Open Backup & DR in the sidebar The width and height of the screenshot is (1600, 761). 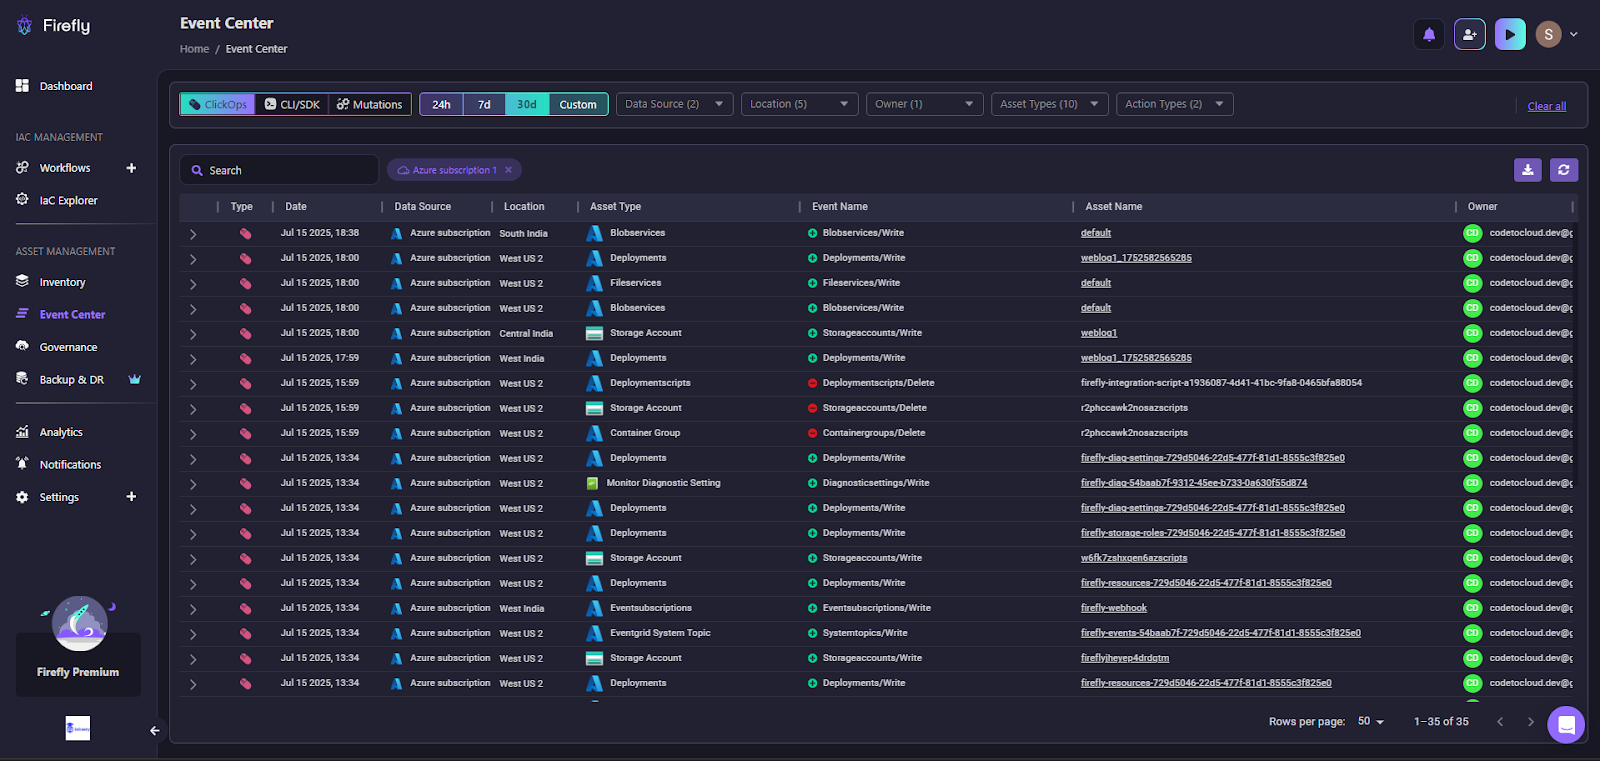tap(71, 380)
